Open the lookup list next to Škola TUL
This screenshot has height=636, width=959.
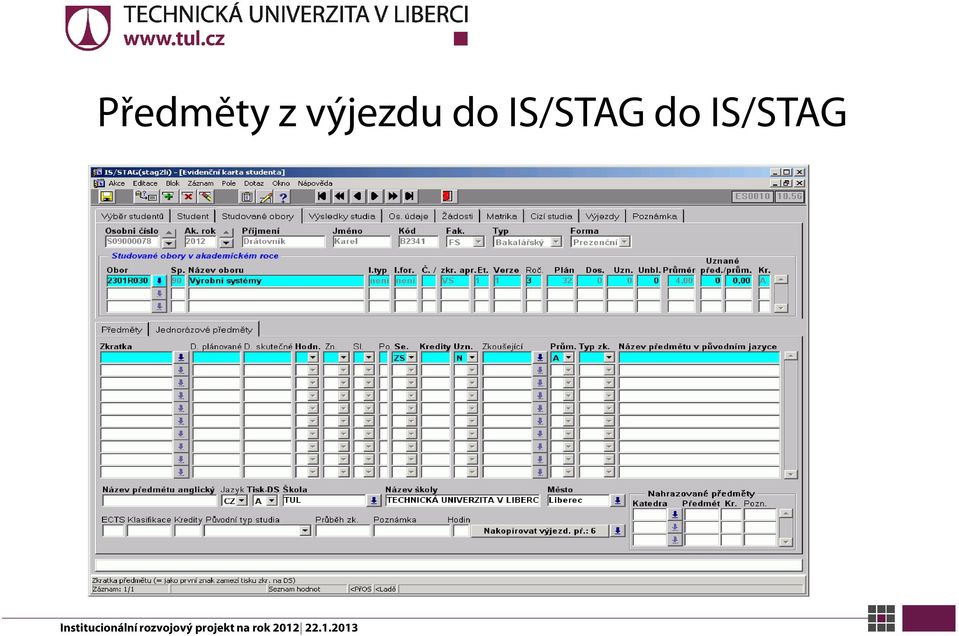pyautogui.click(x=374, y=500)
